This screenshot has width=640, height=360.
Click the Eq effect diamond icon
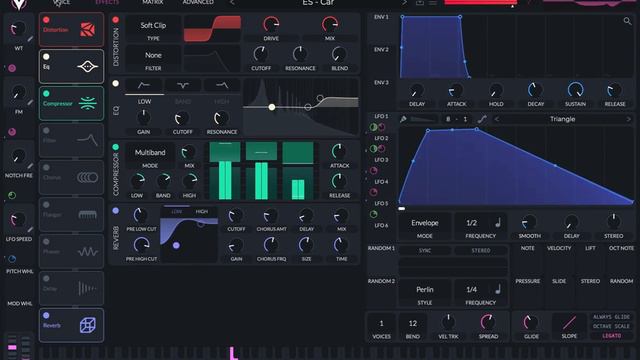(x=87, y=67)
